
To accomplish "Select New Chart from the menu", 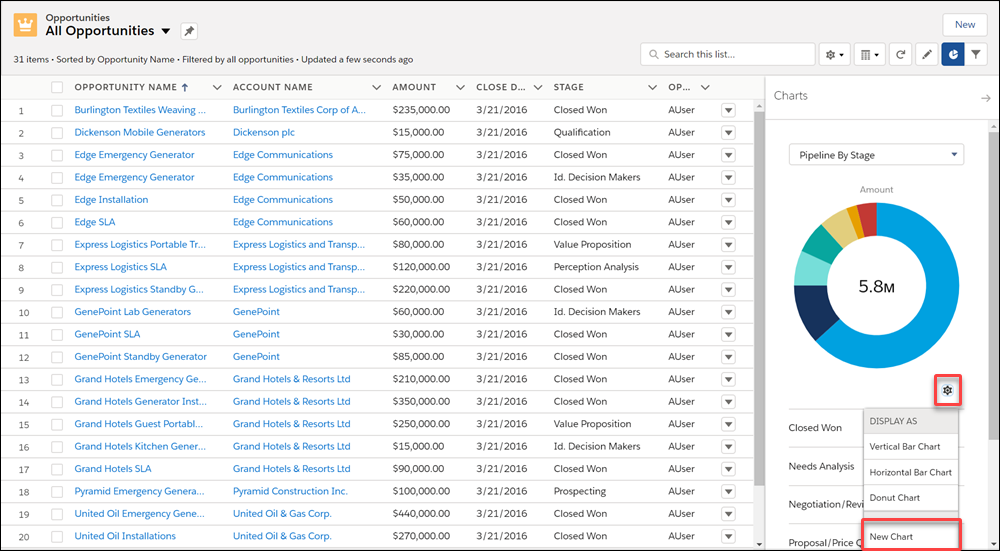I will (911, 536).
